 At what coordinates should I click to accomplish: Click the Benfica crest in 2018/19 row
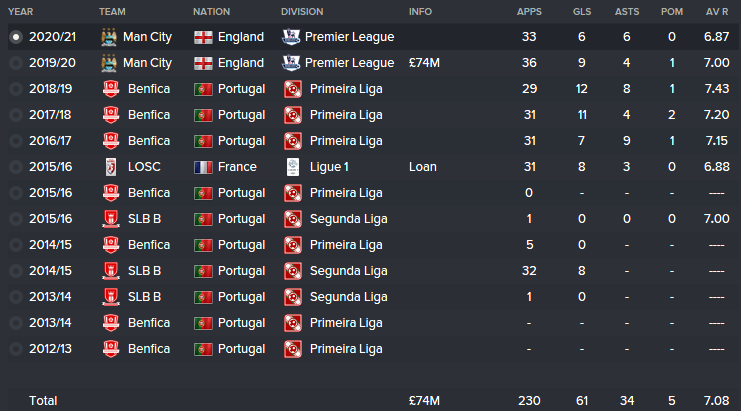pos(111,89)
